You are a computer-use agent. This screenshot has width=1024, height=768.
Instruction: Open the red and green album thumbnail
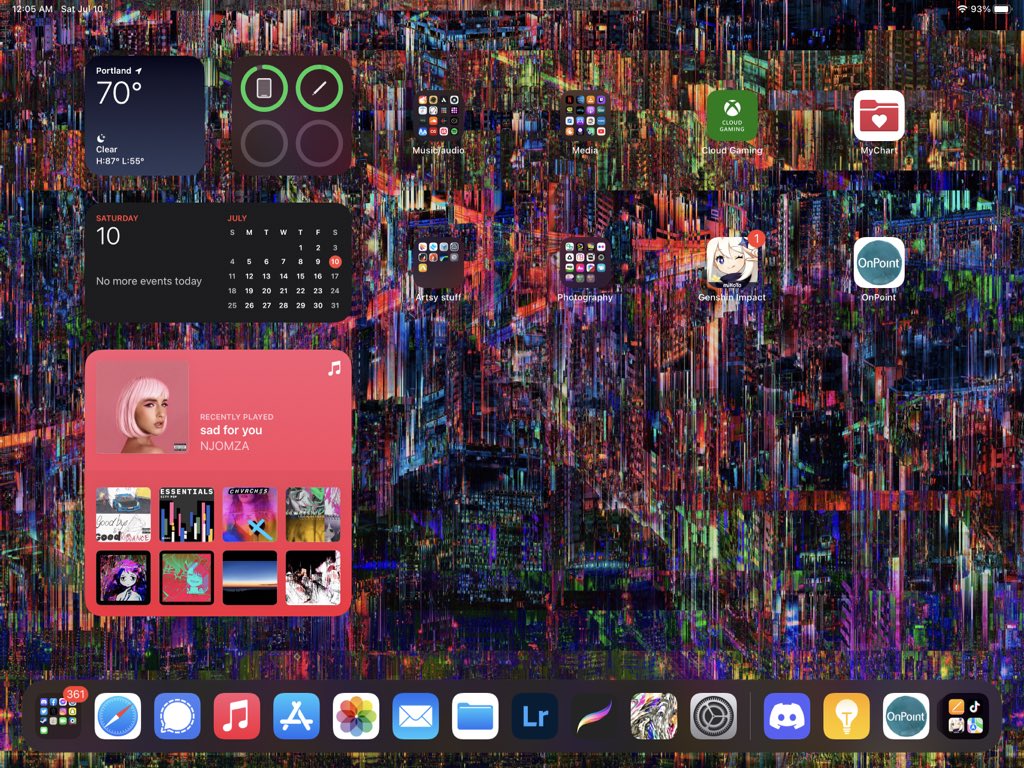187,578
